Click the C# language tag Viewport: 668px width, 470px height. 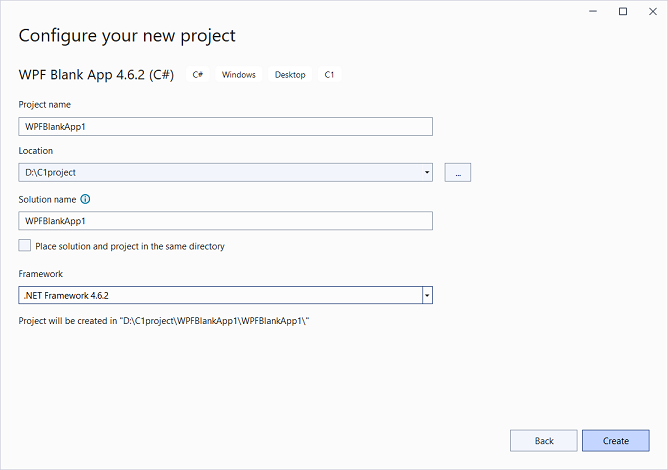tap(198, 75)
